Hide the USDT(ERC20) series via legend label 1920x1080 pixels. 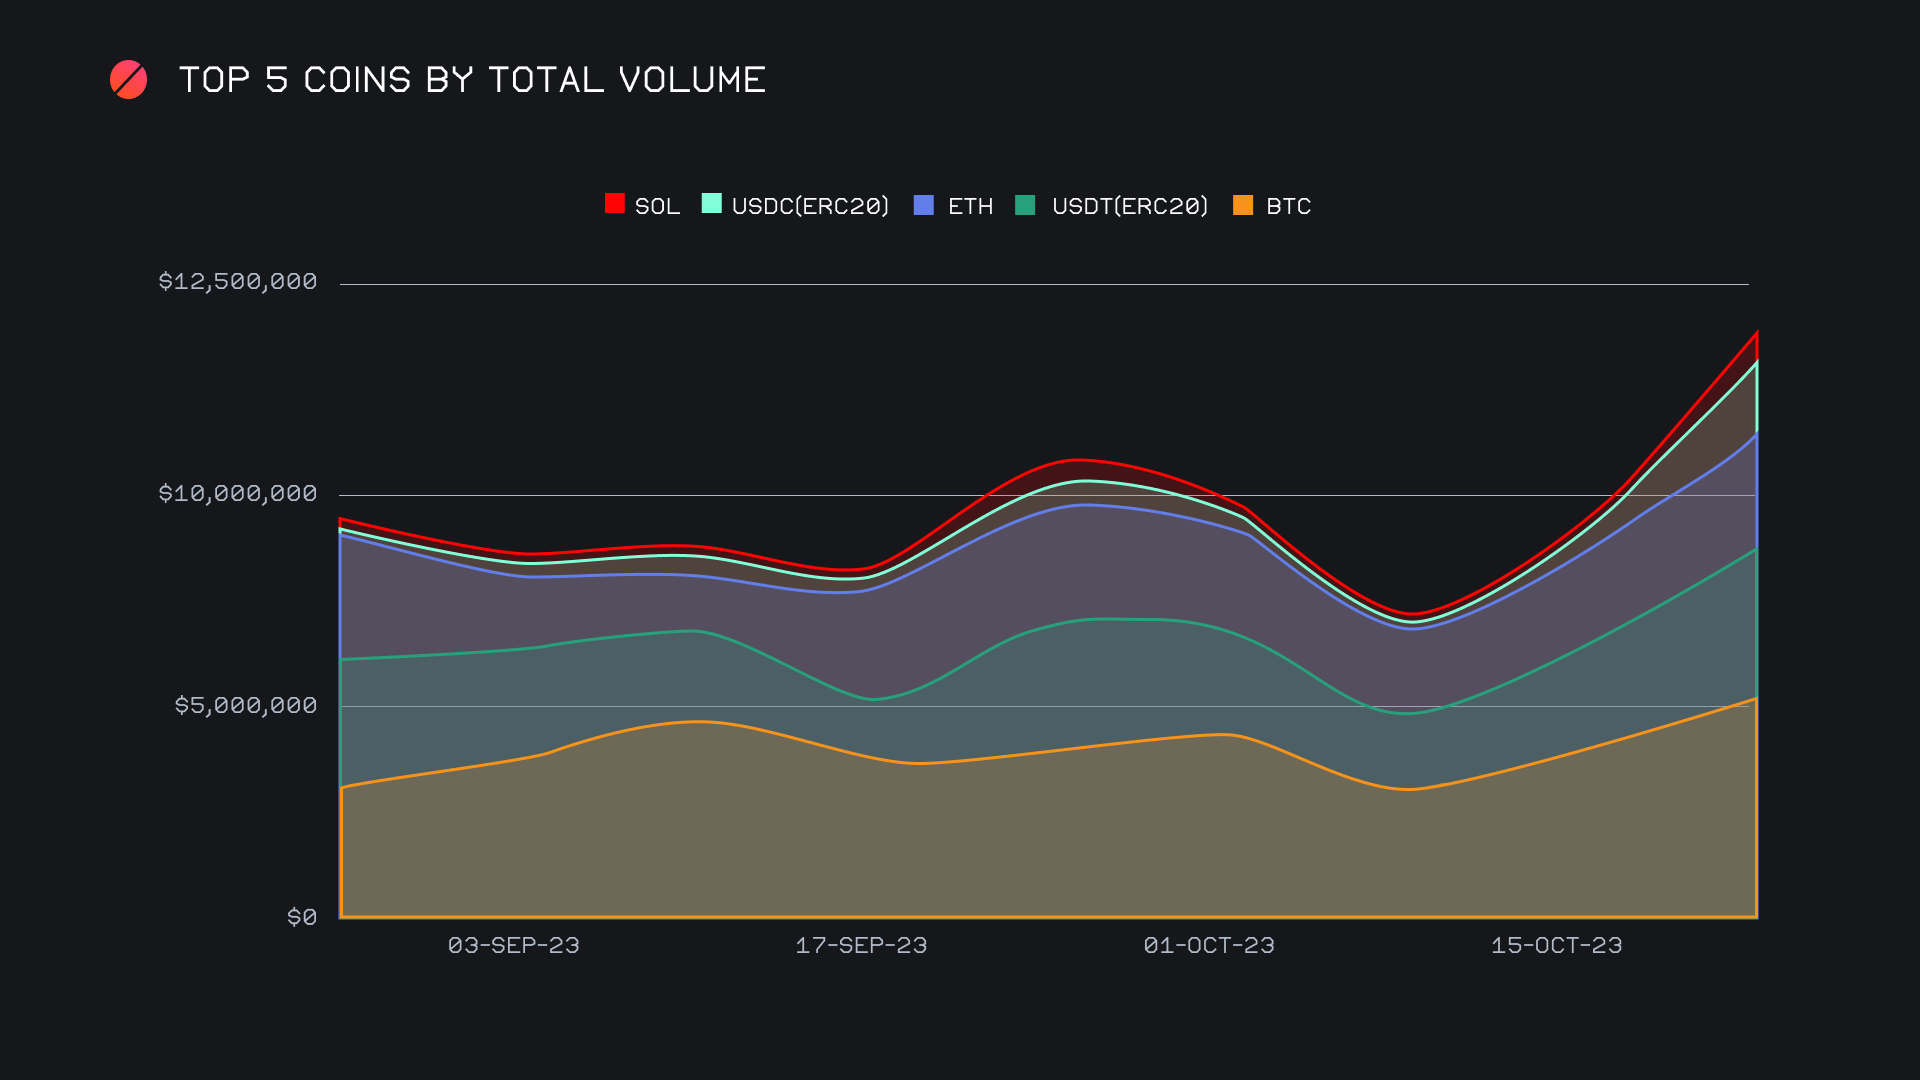[1130, 206]
